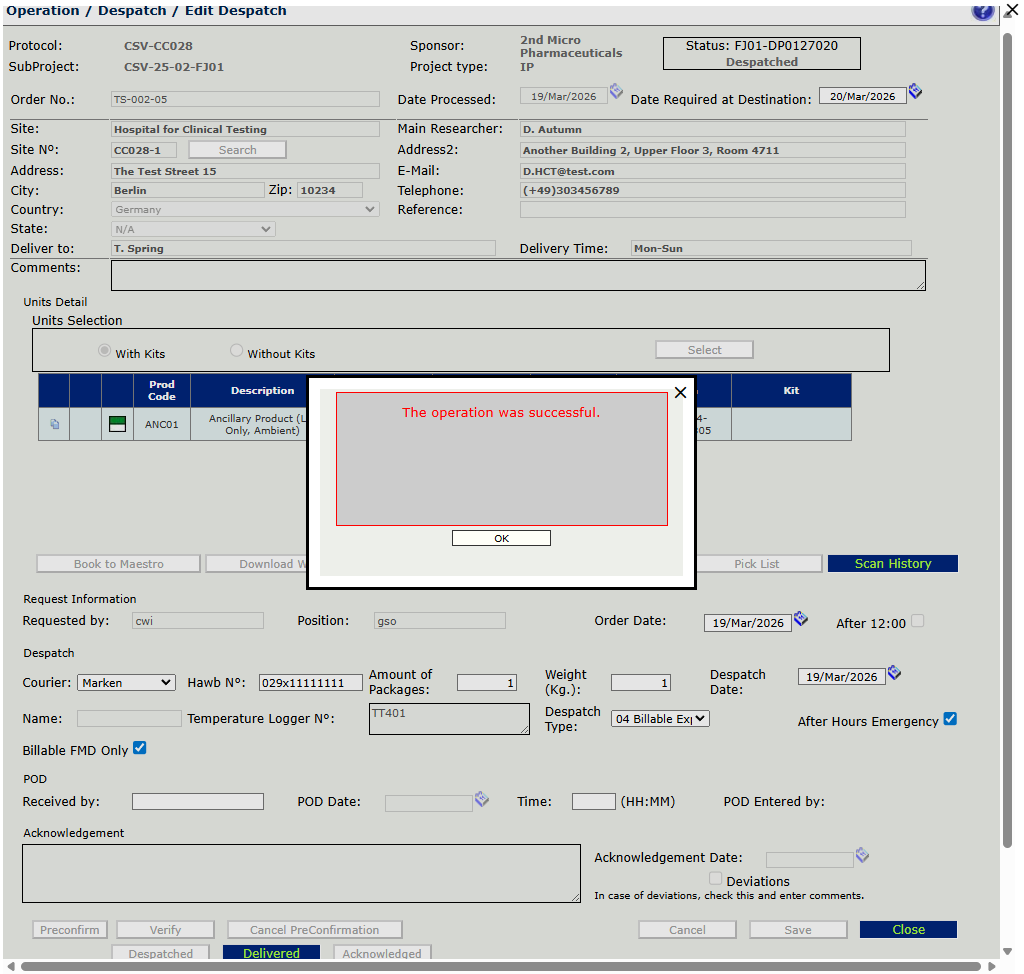Image resolution: width=1024 pixels, height=974 pixels.
Task: Uncheck the After Hours Emergency checkbox
Action: pos(950,719)
